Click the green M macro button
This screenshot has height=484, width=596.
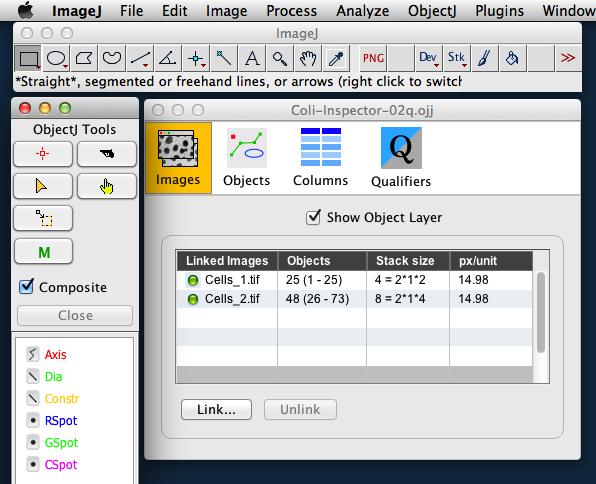pyautogui.click(x=43, y=251)
